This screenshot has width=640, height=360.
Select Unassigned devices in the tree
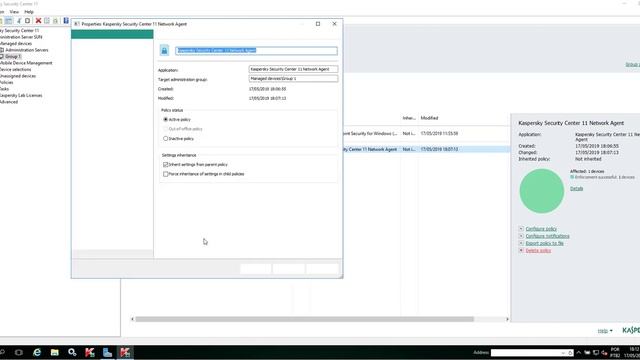pyautogui.click(x=18, y=76)
